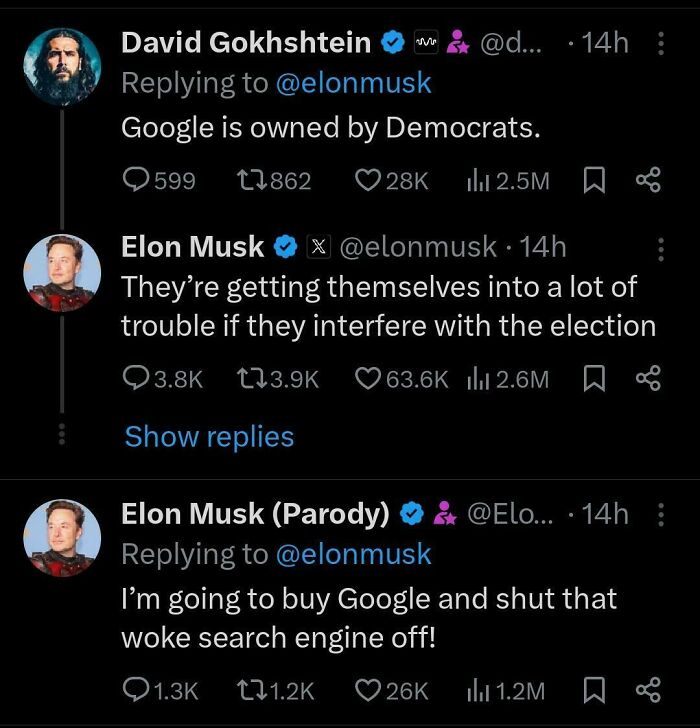700x728 pixels.
Task: Open Elon Musk (Parody) profile avatar
Action: [x=62, y=537]
